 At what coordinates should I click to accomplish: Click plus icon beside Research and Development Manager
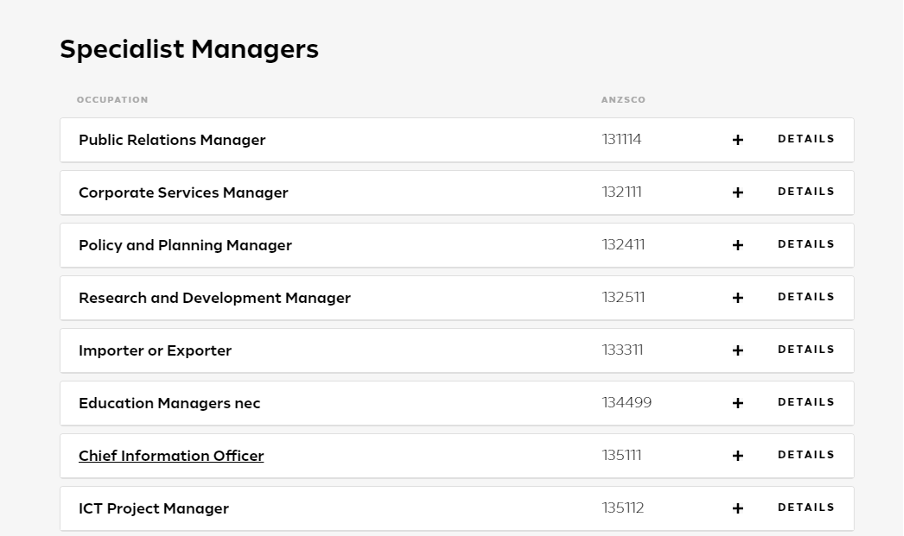[x=738, y=298]
